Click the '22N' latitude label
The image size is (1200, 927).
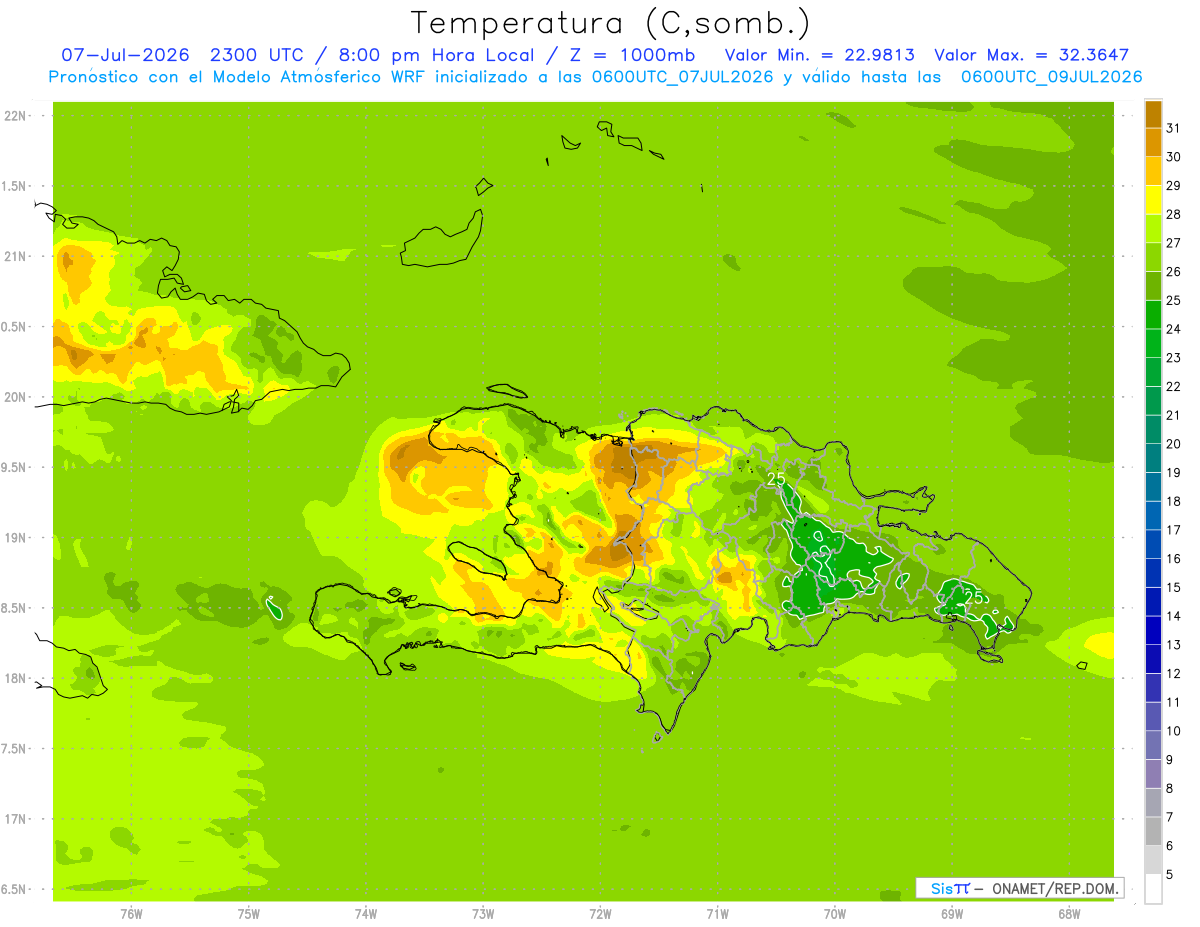coord(15,116)
